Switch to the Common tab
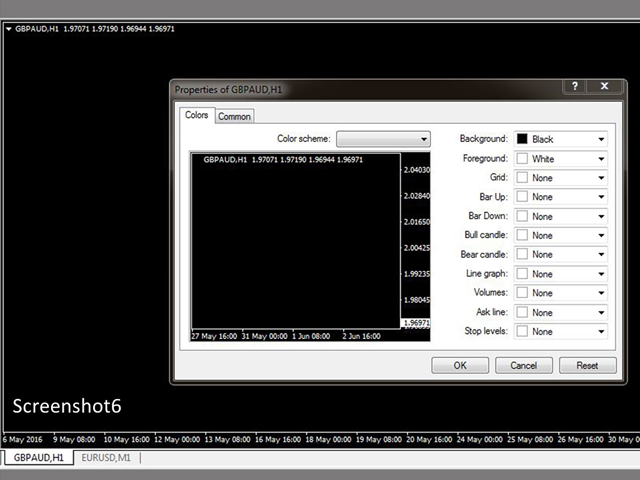The image size is (640, 480). (x=235, y=117)
